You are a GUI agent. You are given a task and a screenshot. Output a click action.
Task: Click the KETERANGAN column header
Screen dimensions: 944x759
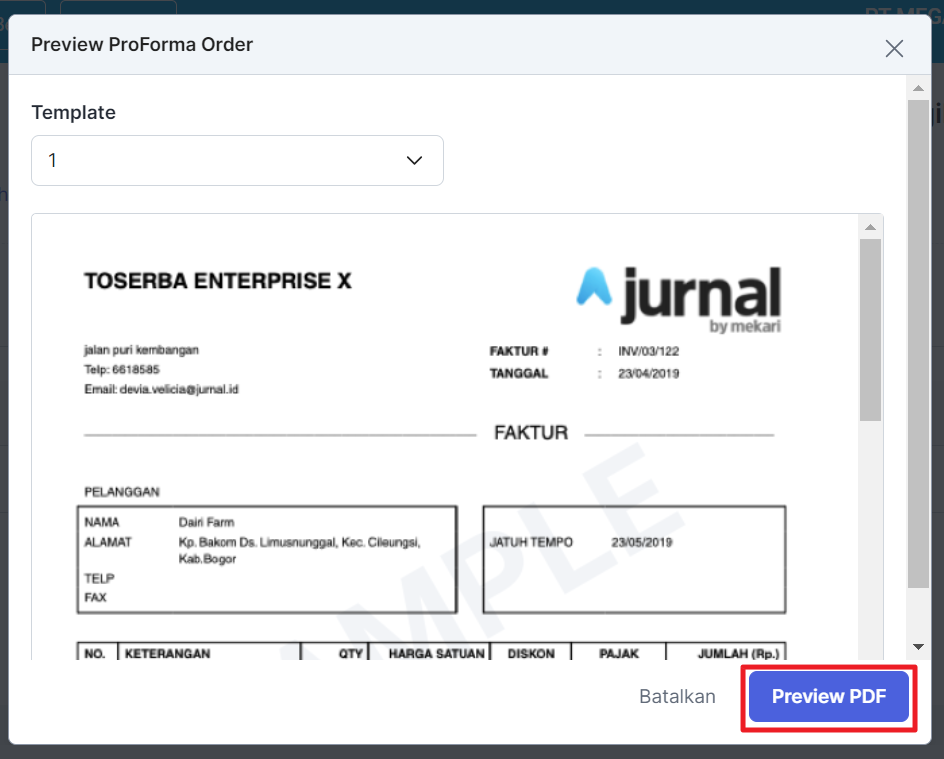[x=167, y=654]
